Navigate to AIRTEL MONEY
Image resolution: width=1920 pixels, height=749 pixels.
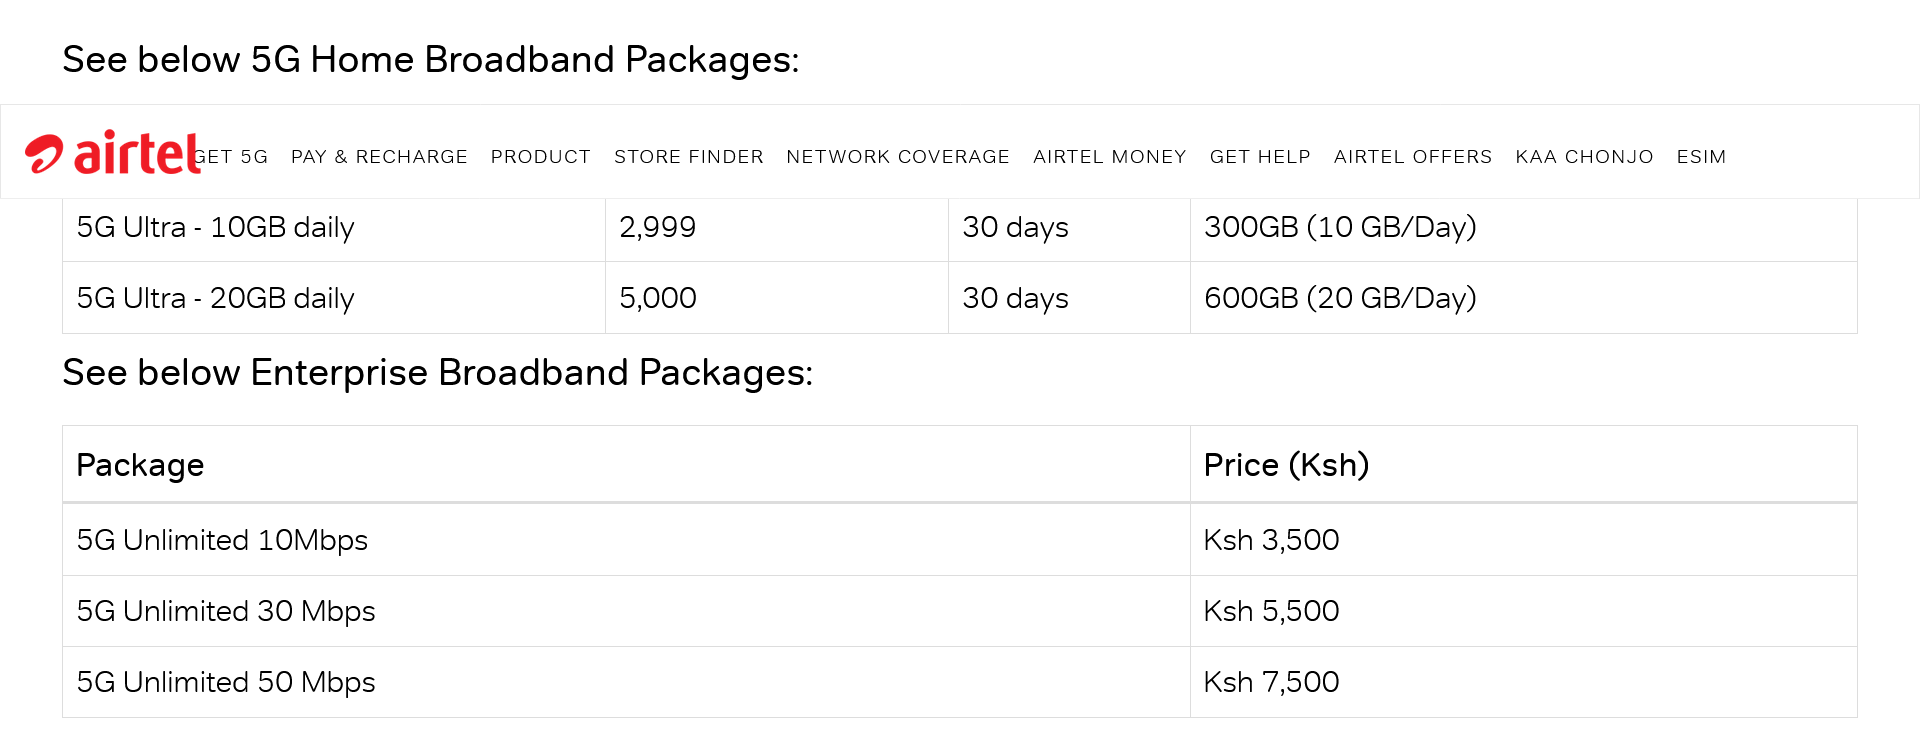point(1109,157)
